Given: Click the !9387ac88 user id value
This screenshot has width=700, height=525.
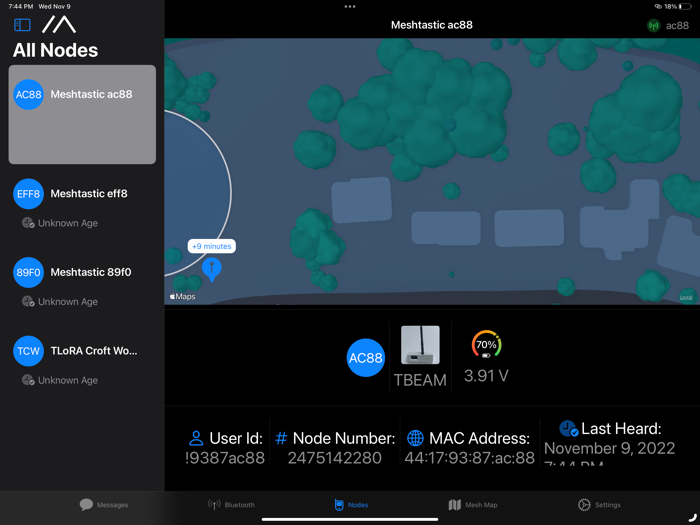Looking at the screenshot, I should tap(225, 458).
